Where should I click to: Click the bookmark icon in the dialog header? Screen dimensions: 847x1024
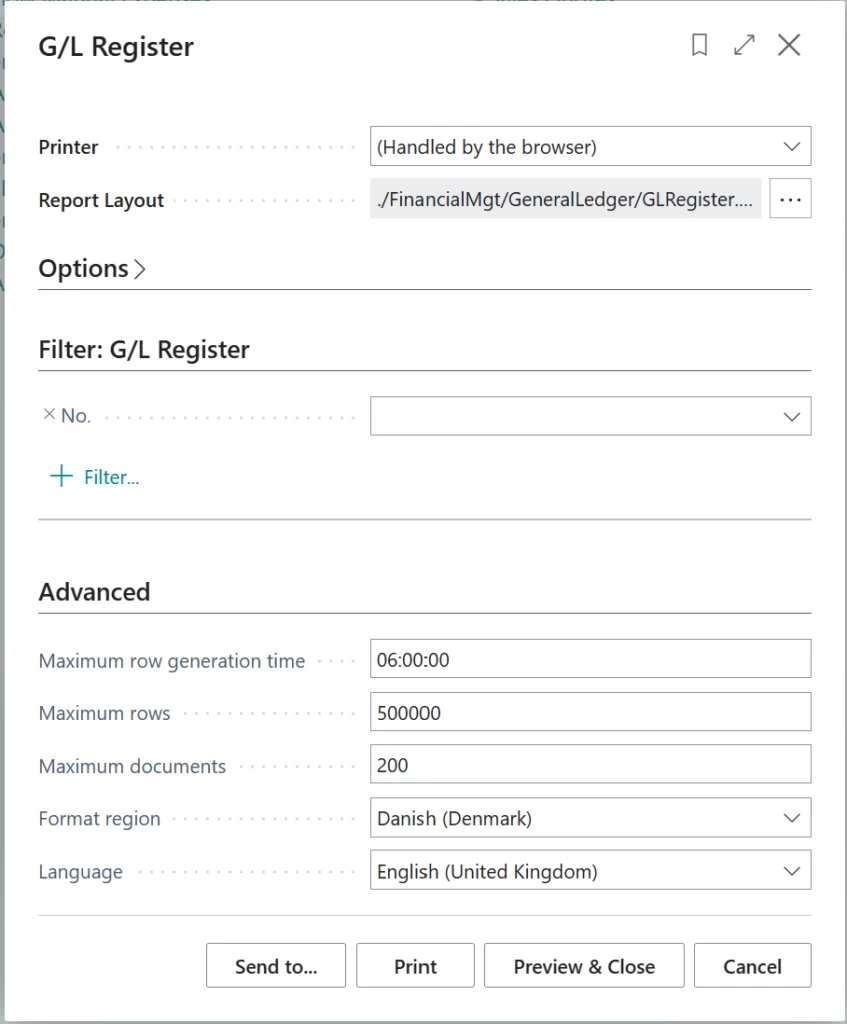699,45
